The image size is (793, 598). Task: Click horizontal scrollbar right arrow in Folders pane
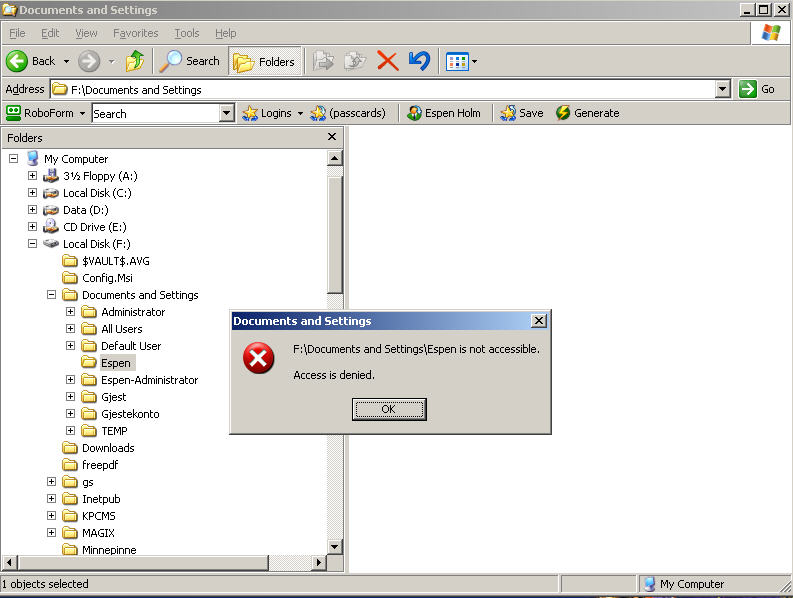coord(318,562)
